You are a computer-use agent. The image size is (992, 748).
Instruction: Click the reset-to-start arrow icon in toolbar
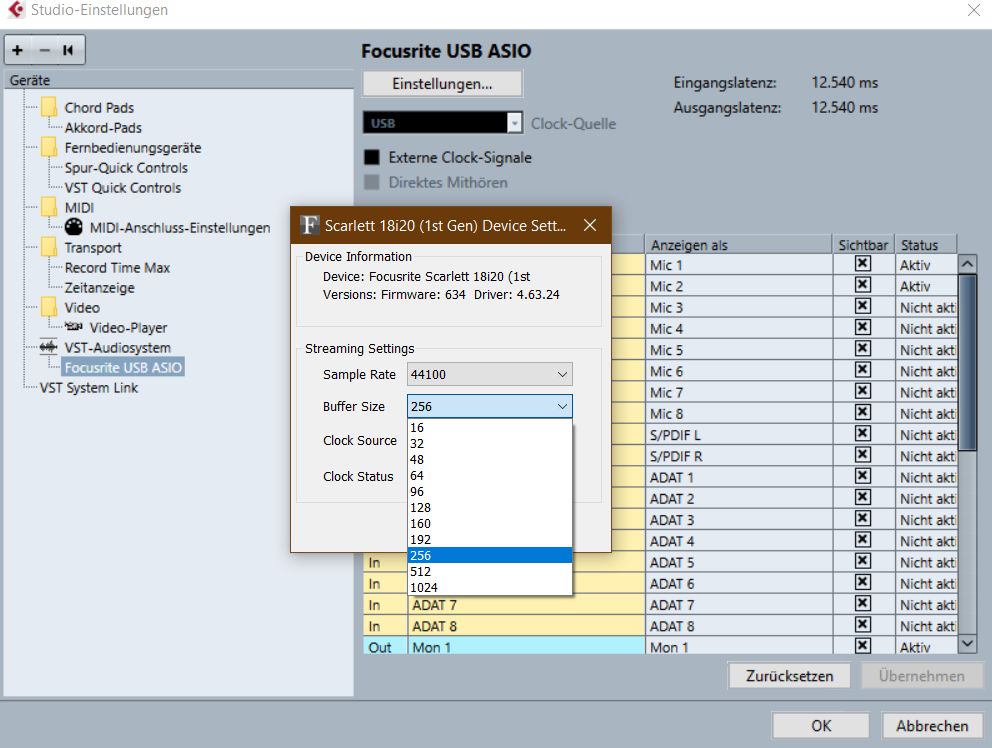[68, 50]
